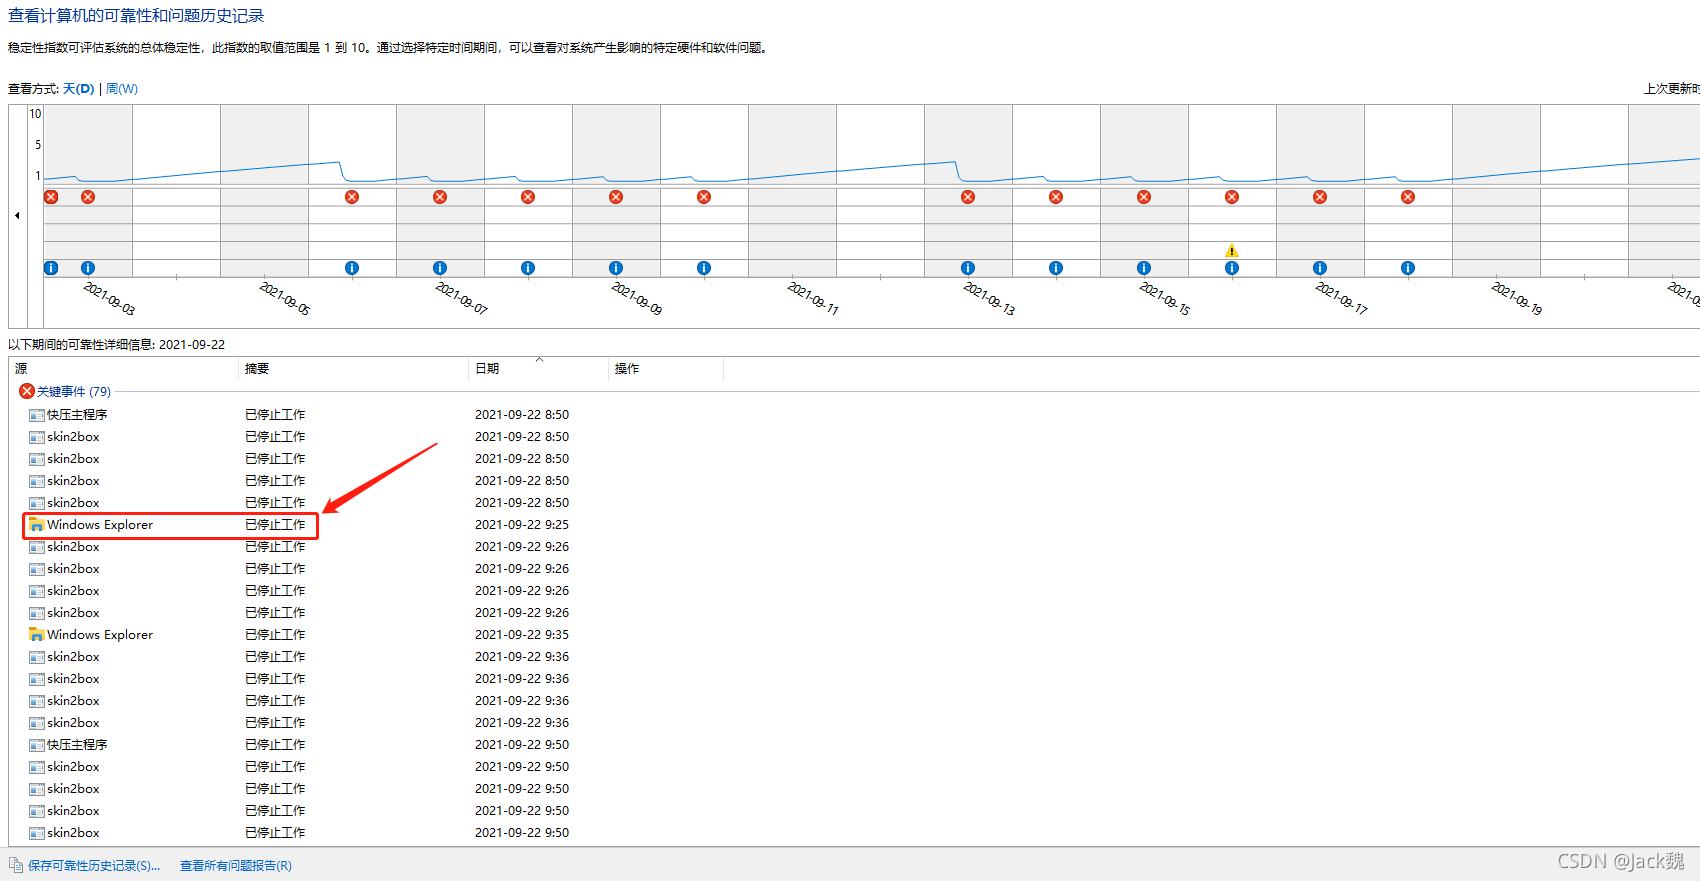1700x881 pixels.
Task: Click 已停止工作 in the 8:50 快压主程序 row
Action: 276,415
